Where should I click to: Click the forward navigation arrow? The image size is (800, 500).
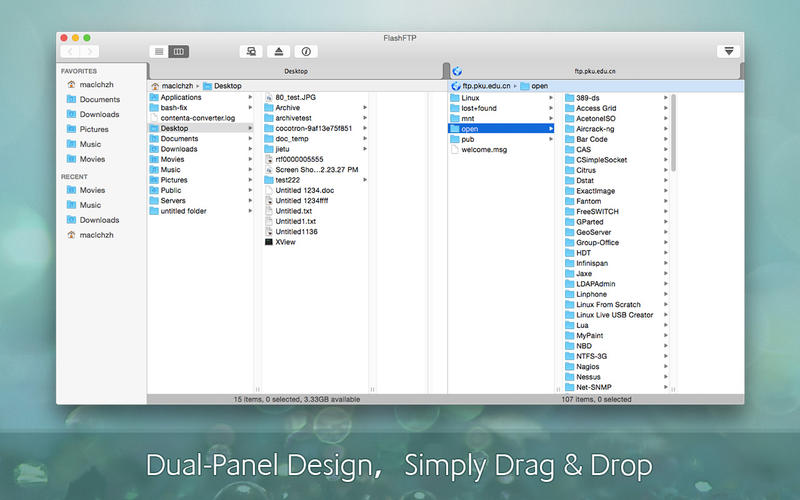click(90, 52)
